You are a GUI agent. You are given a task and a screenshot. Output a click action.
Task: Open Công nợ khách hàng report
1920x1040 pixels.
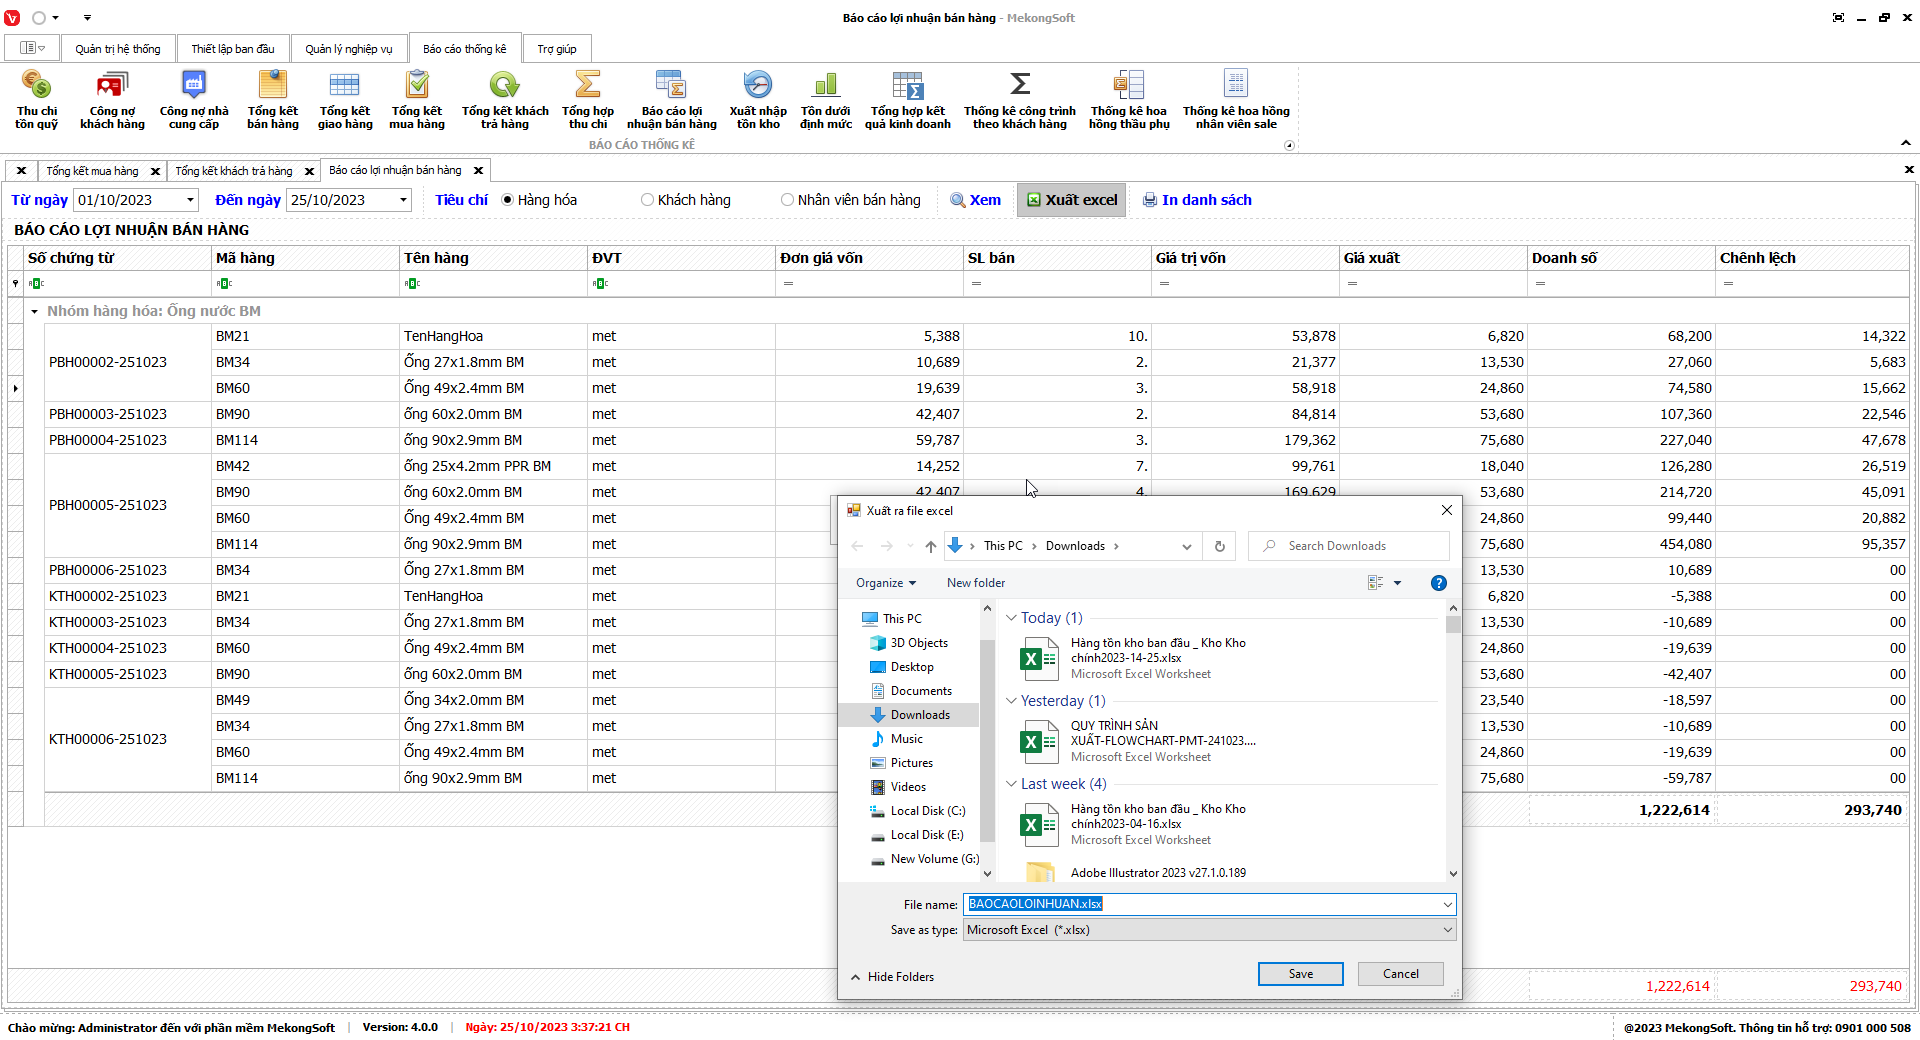pos(112,100)
